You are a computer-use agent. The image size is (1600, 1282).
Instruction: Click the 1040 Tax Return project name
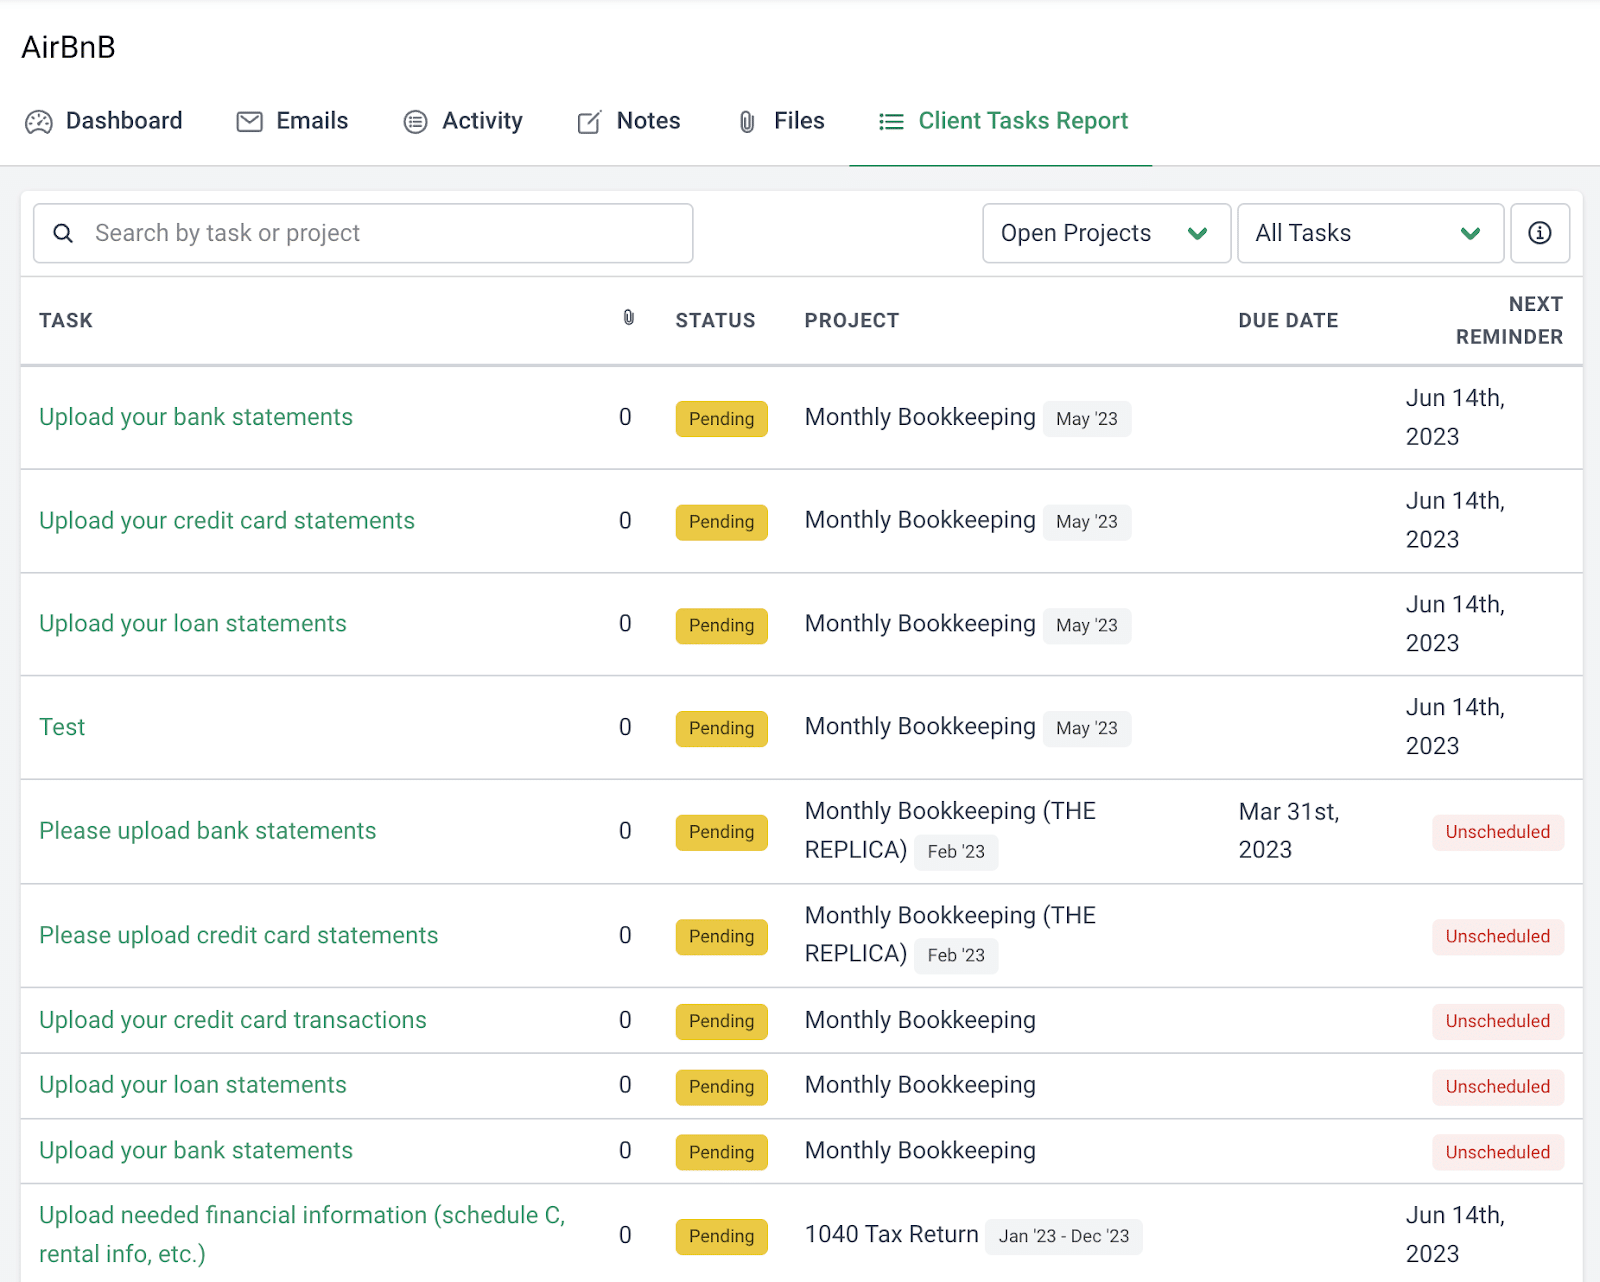coord(892,1234)
